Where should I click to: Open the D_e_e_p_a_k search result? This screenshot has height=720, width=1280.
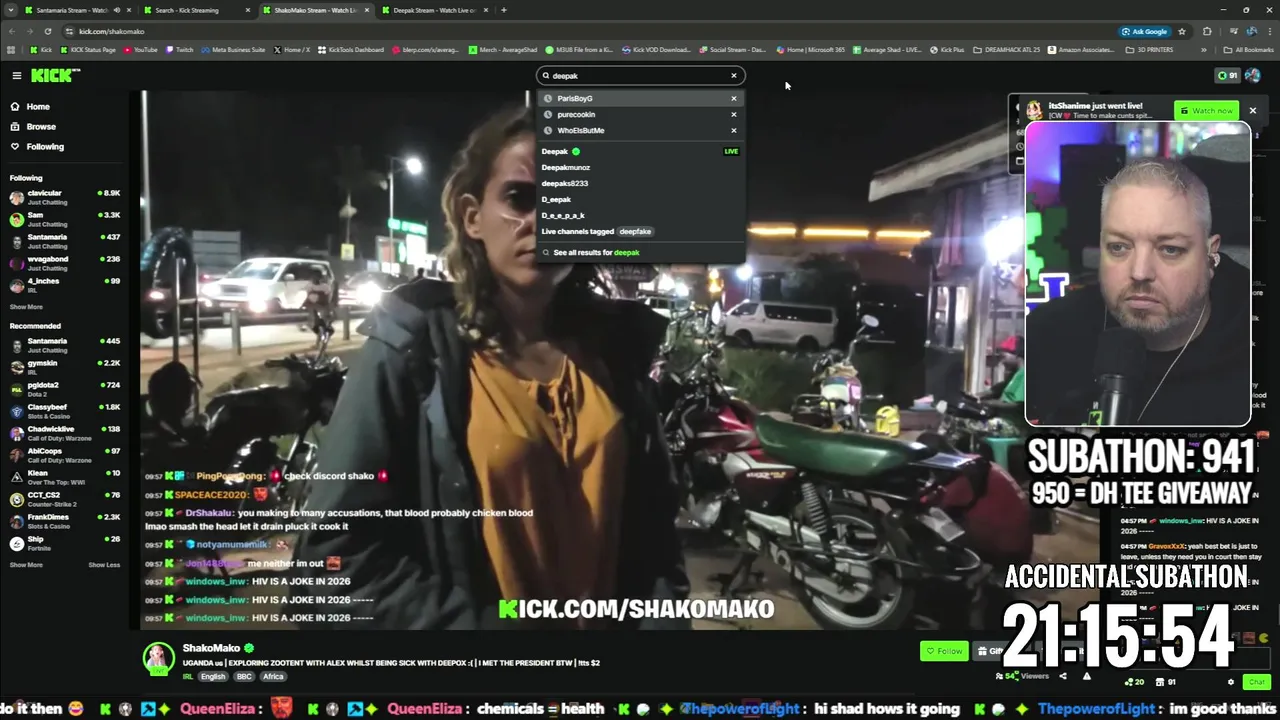tap(640, 215)
